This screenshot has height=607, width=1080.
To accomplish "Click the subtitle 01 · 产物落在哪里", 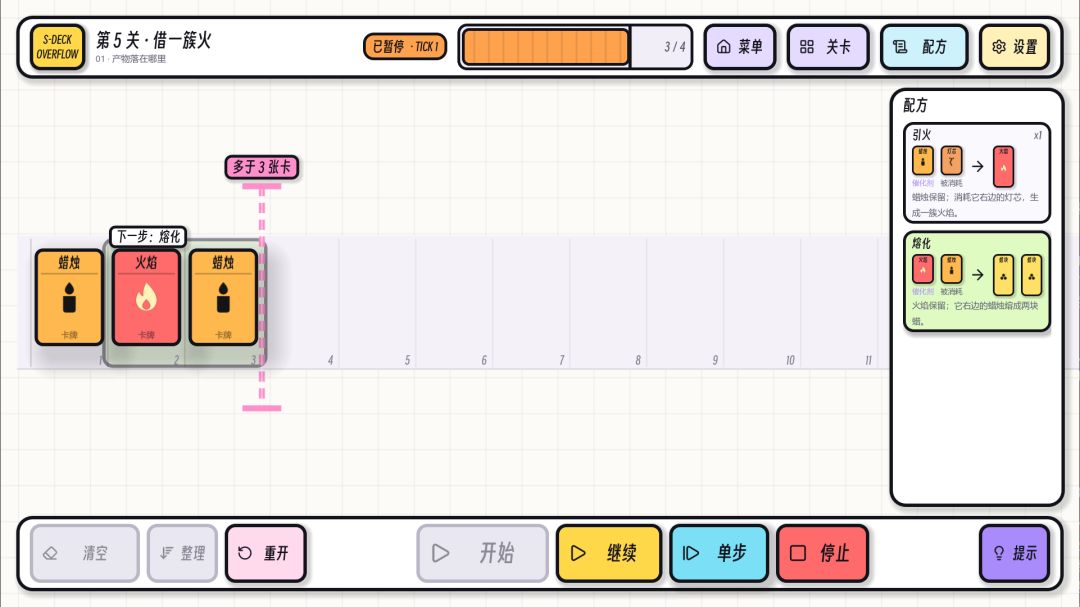I will coord(131,59).
